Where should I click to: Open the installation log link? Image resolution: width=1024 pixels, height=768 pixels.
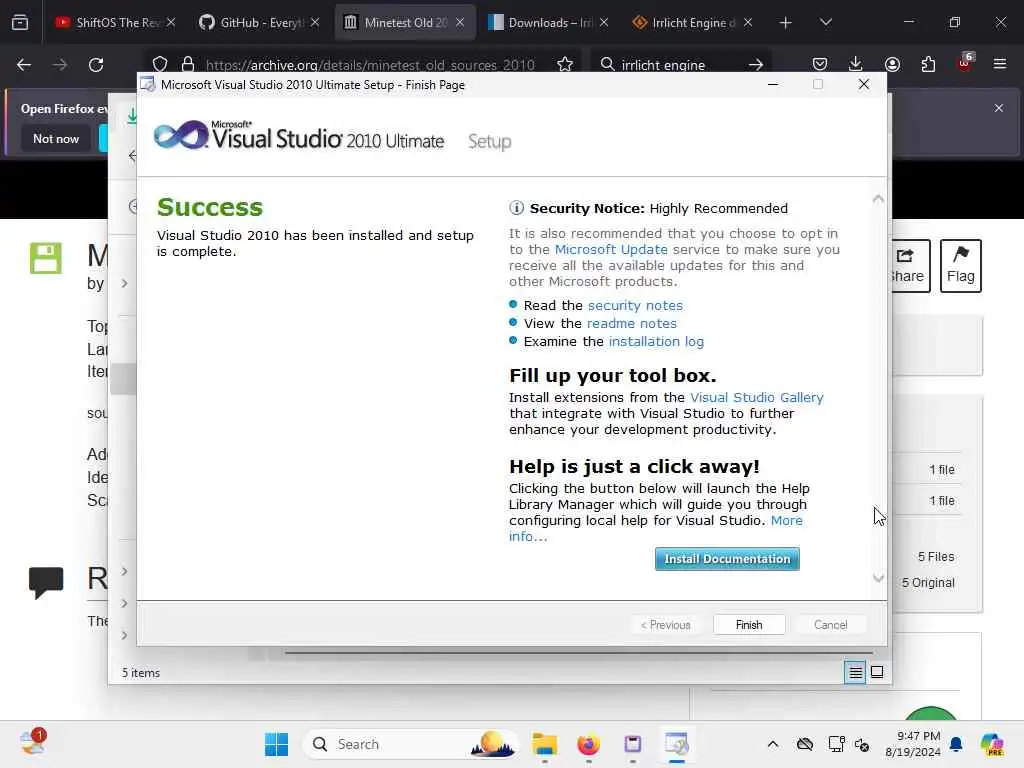point(656,342)
